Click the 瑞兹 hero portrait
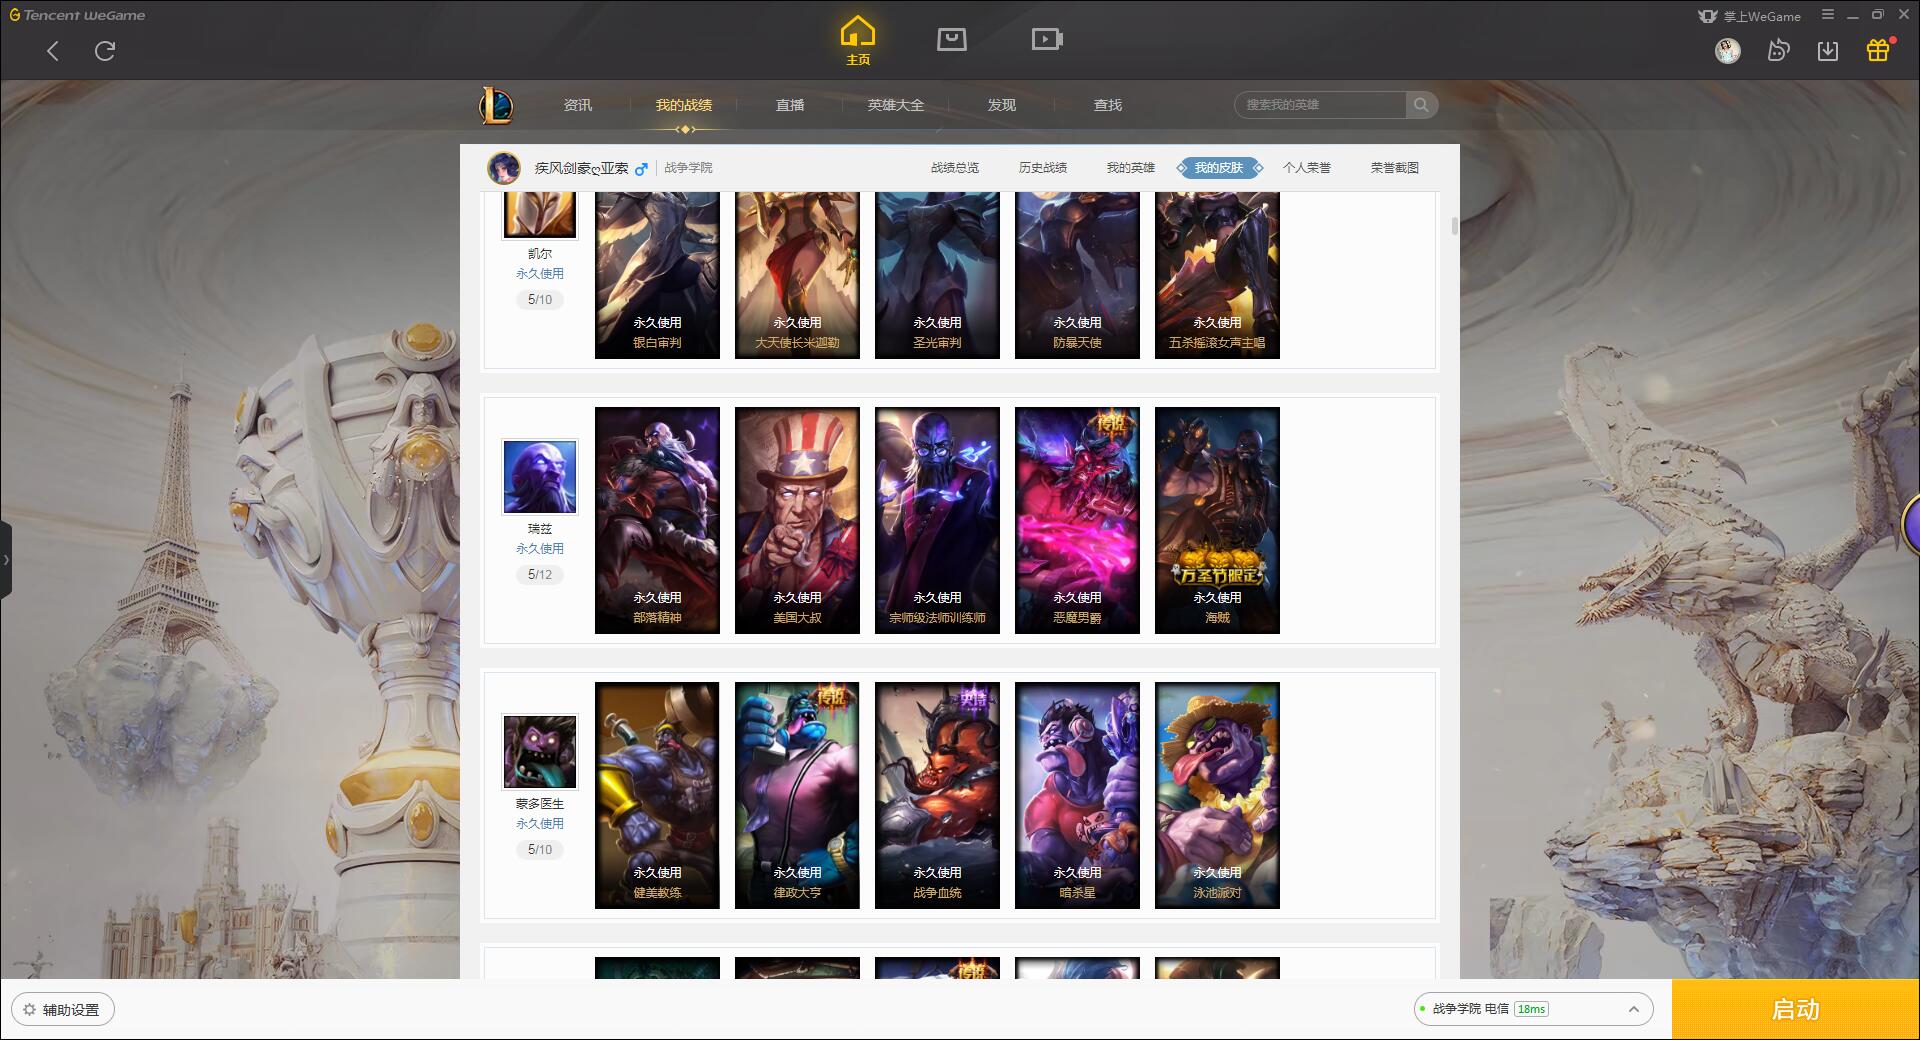The height and width of the screenshot is (1040, 1920). point(540,477)
